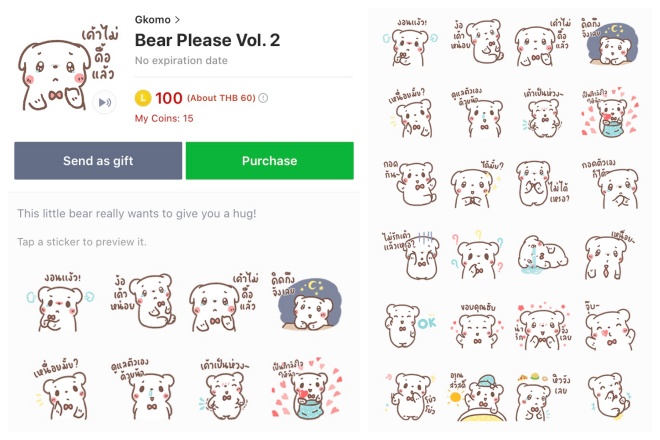660x440 pixels.
Task: Tap the sound preview speaker icon
Action: (104, 102)
